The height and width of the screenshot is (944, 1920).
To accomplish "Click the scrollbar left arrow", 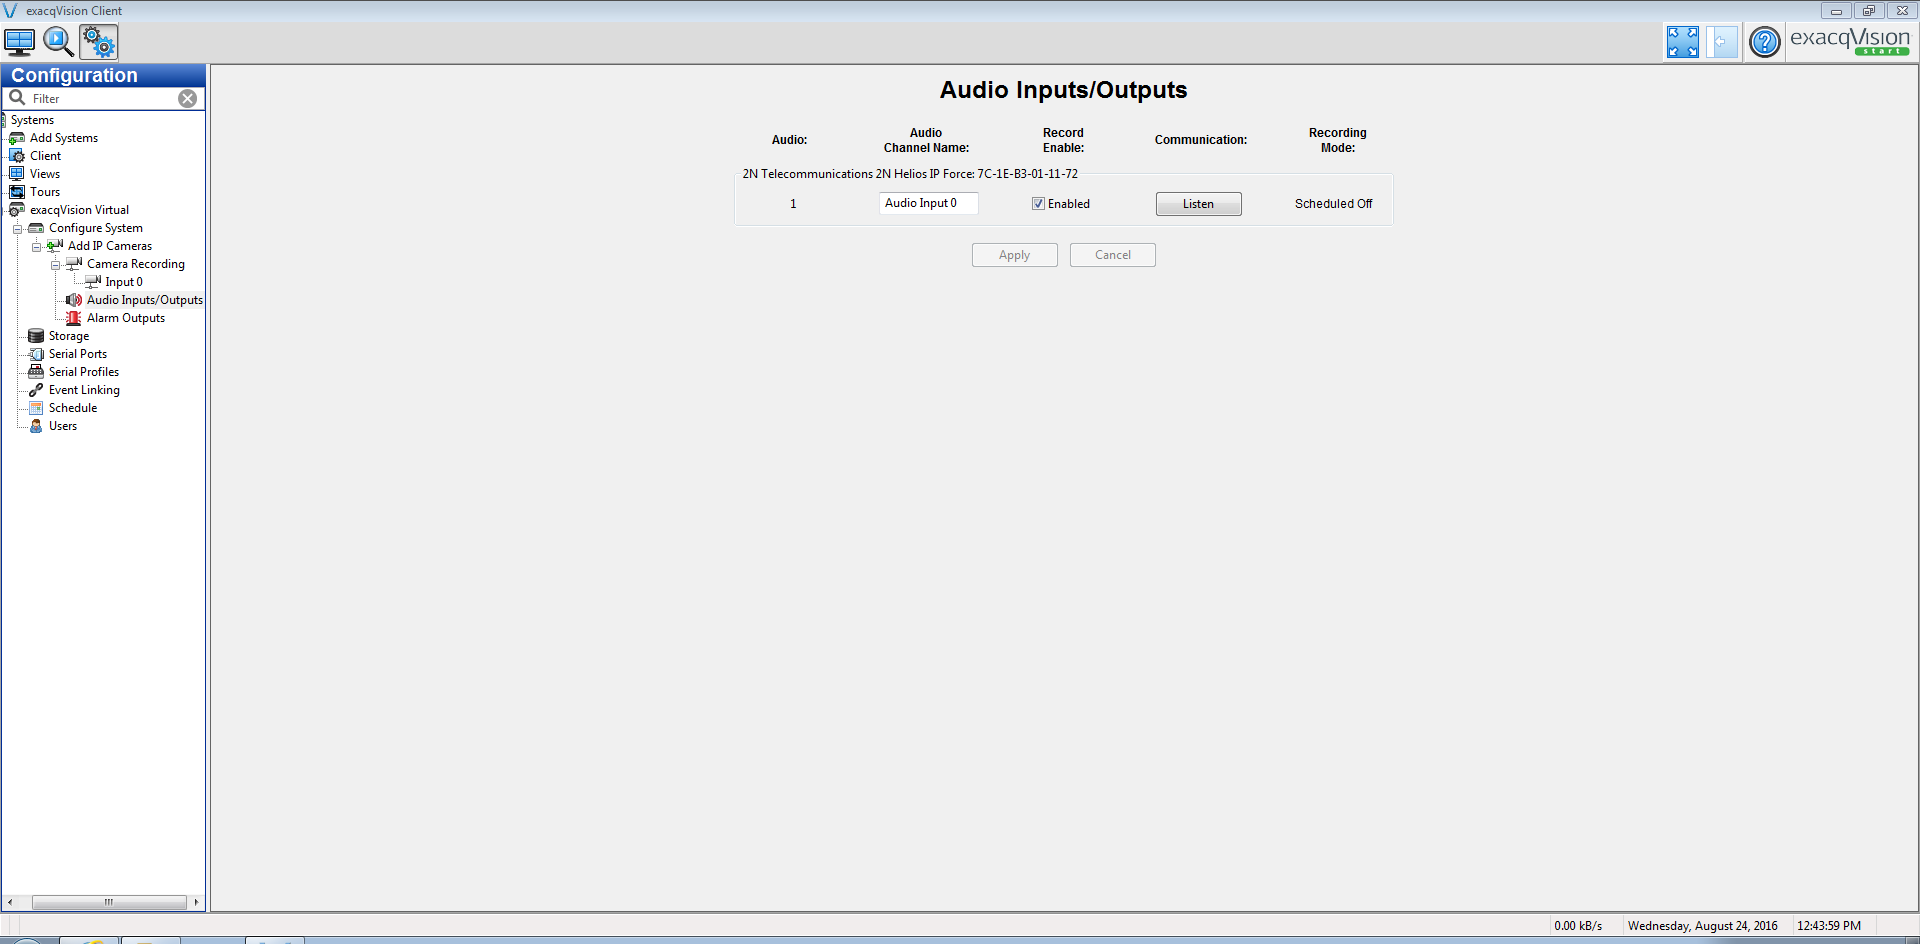I will pos(10,902).
